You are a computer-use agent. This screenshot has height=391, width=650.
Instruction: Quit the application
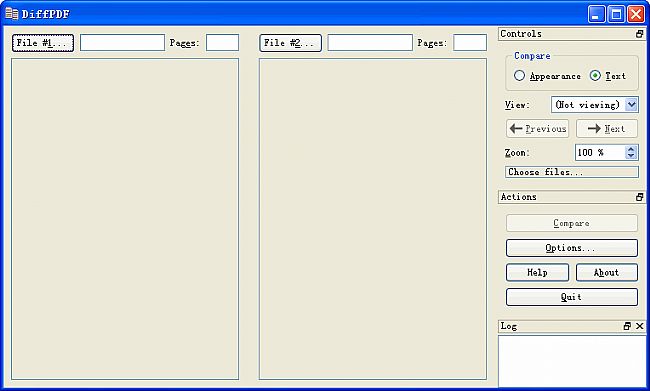(x=572, y=297)
